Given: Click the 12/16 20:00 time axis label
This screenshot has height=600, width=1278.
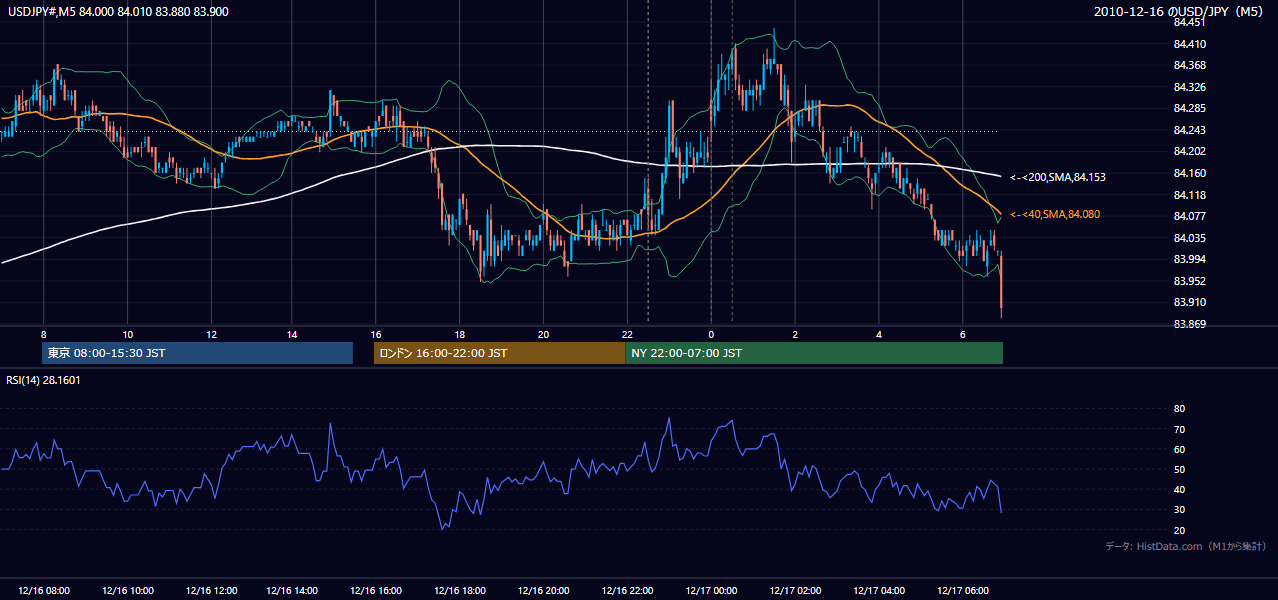Looking at the screenshot, I should tap(544, 591).
